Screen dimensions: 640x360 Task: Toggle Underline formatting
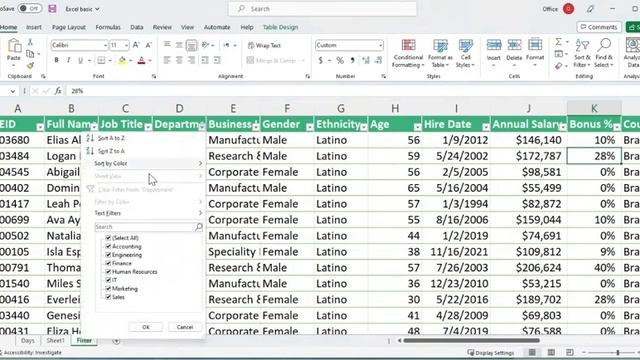(x=80, y=60)
